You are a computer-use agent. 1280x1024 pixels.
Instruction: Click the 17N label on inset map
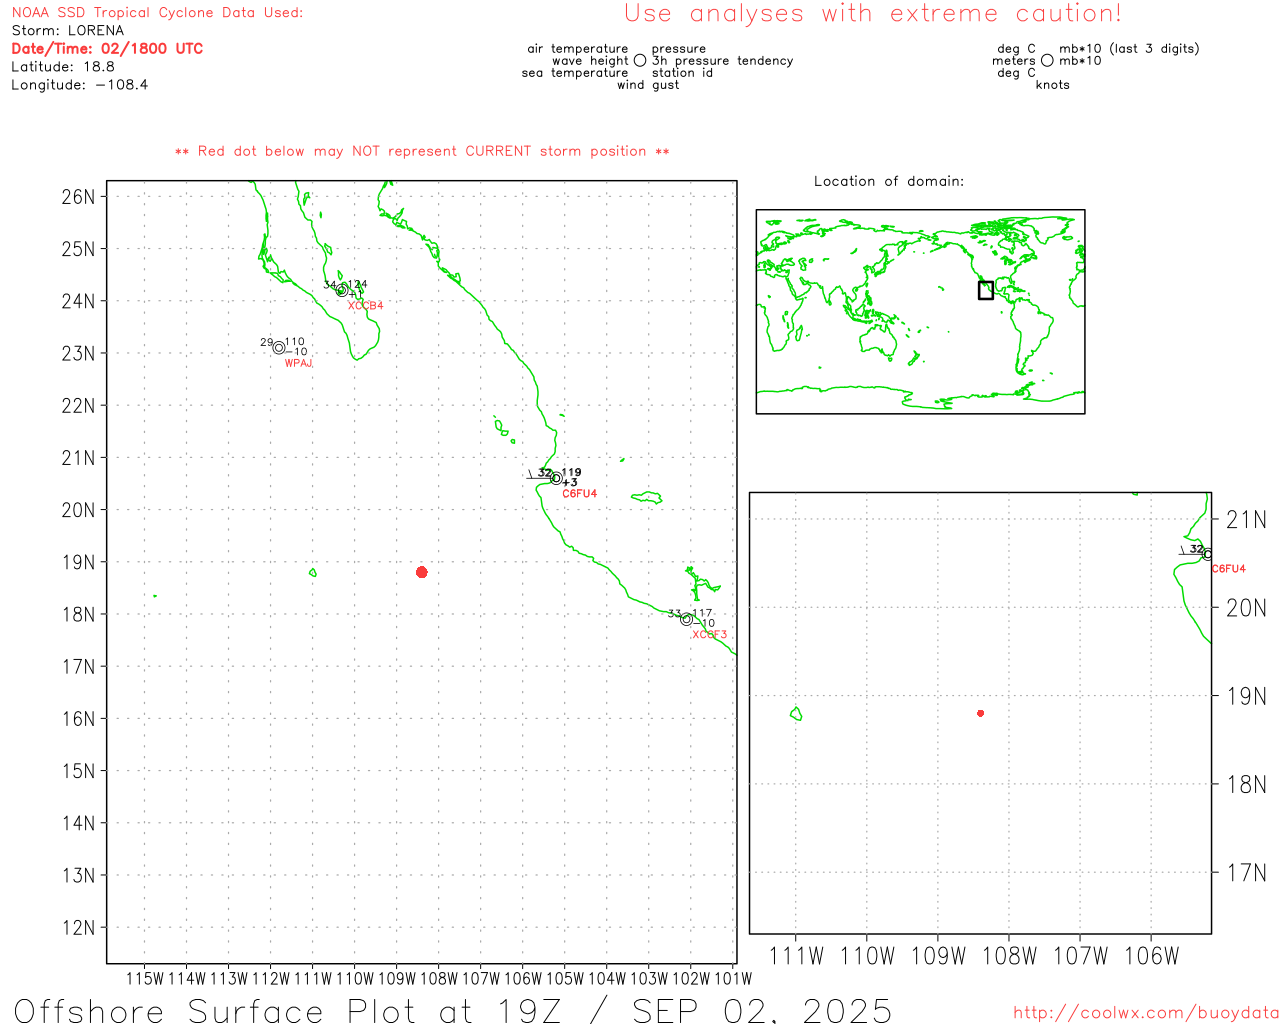click(x=1246, y=872)
